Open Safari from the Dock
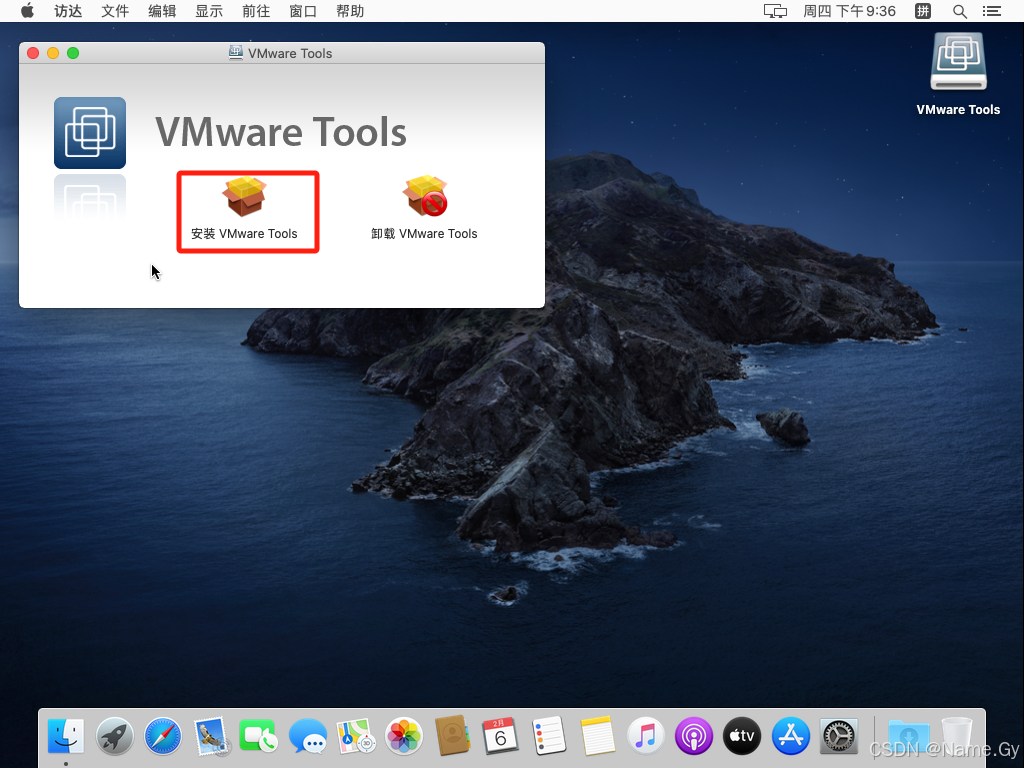The width and height of the screenshot is (1024, 768). point(163,736)
